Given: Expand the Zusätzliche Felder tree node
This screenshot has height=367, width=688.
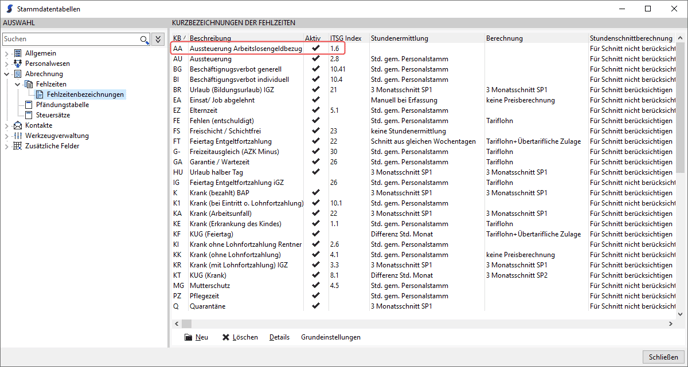Looking at the screenshot, I should click(x=7, y=146).
